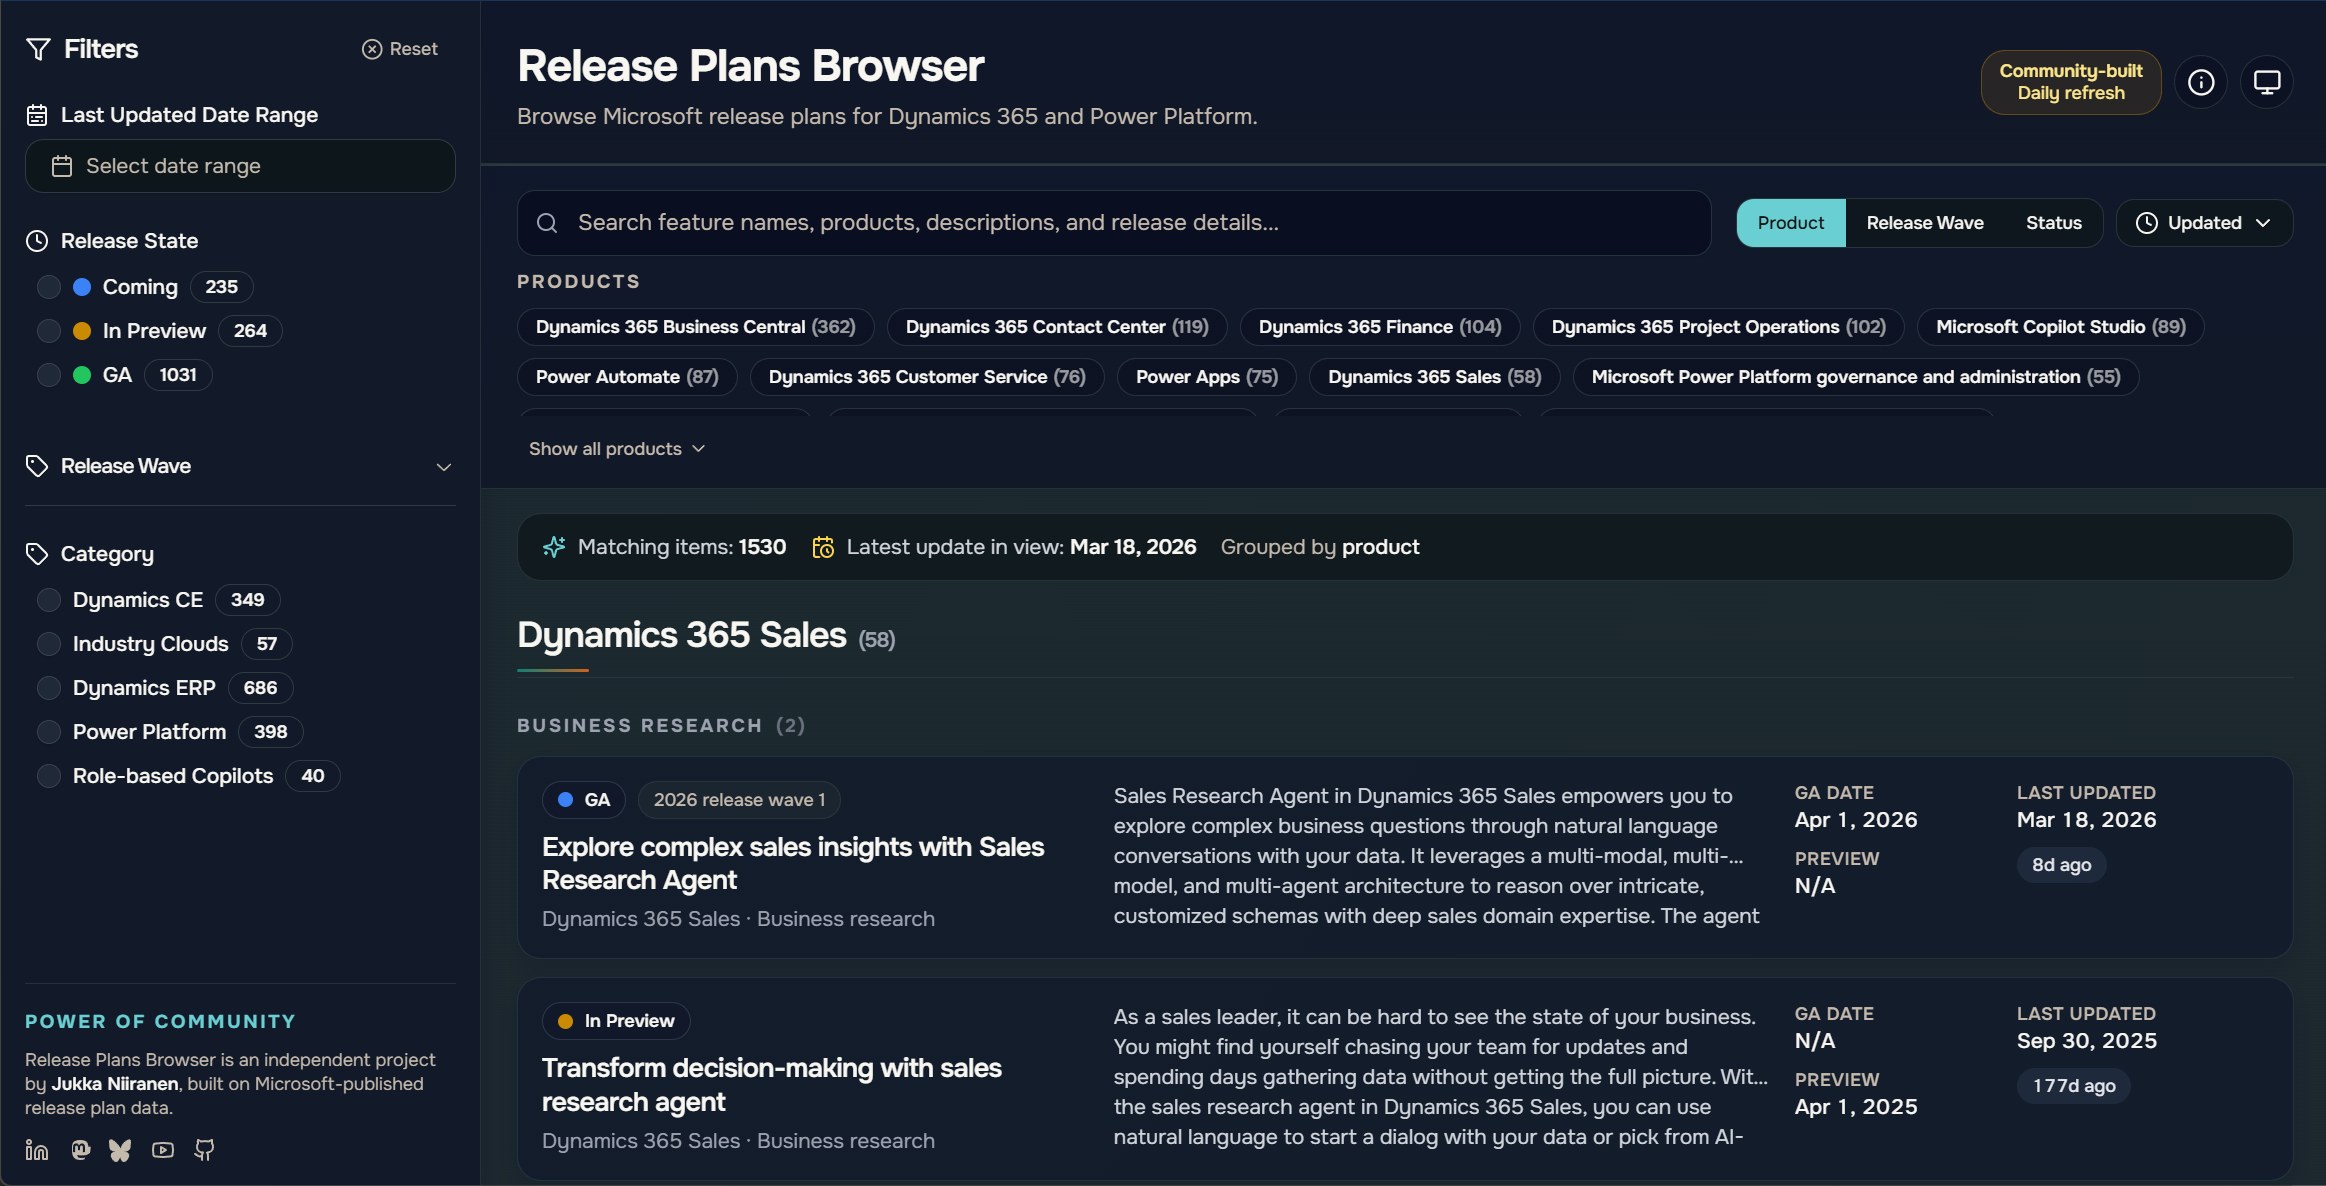Open the Bluesky butterfly icon
This screenshot has width=2326, height=1186.
pyautogui.click(x=120, y=1150)
